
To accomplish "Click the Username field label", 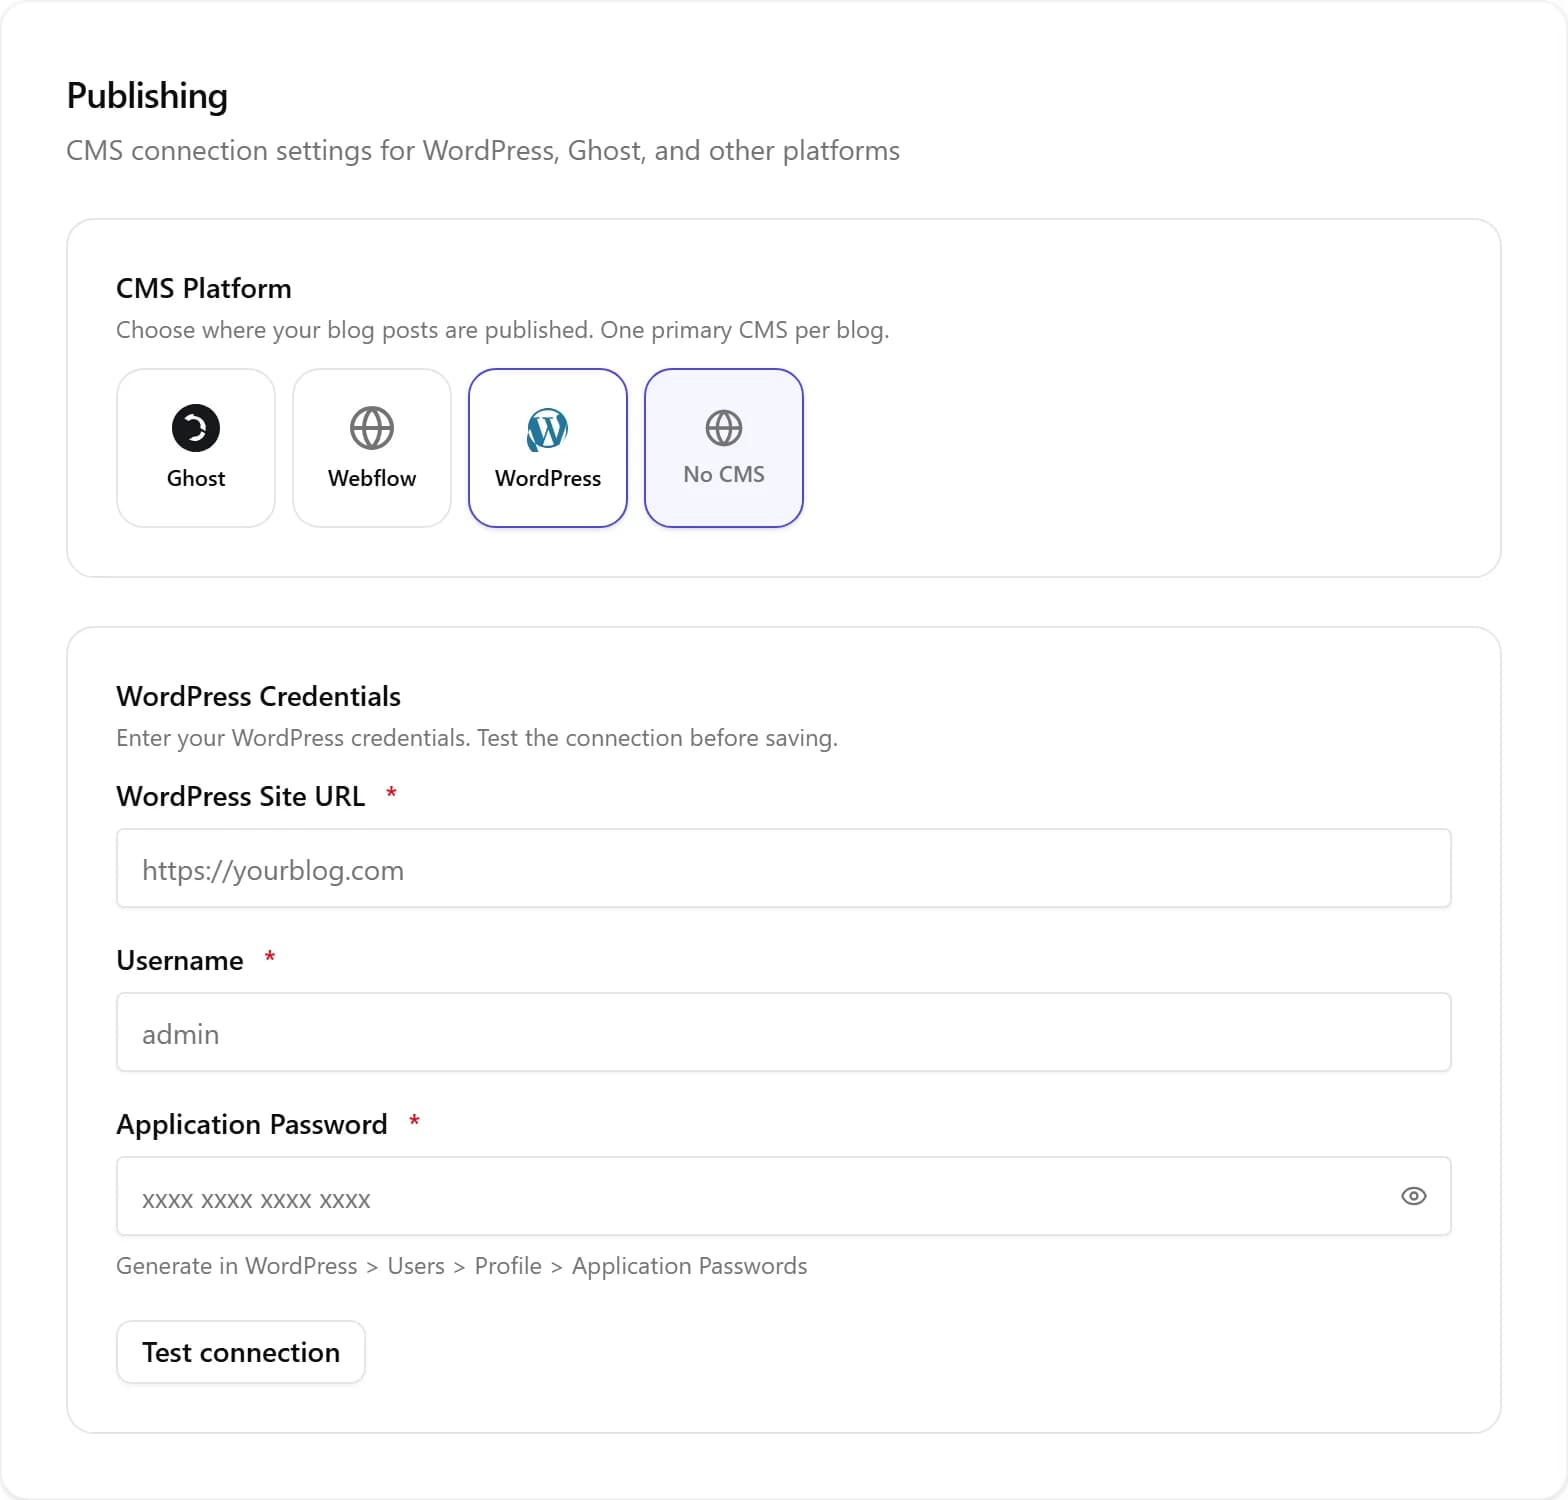I will [180, 960].
